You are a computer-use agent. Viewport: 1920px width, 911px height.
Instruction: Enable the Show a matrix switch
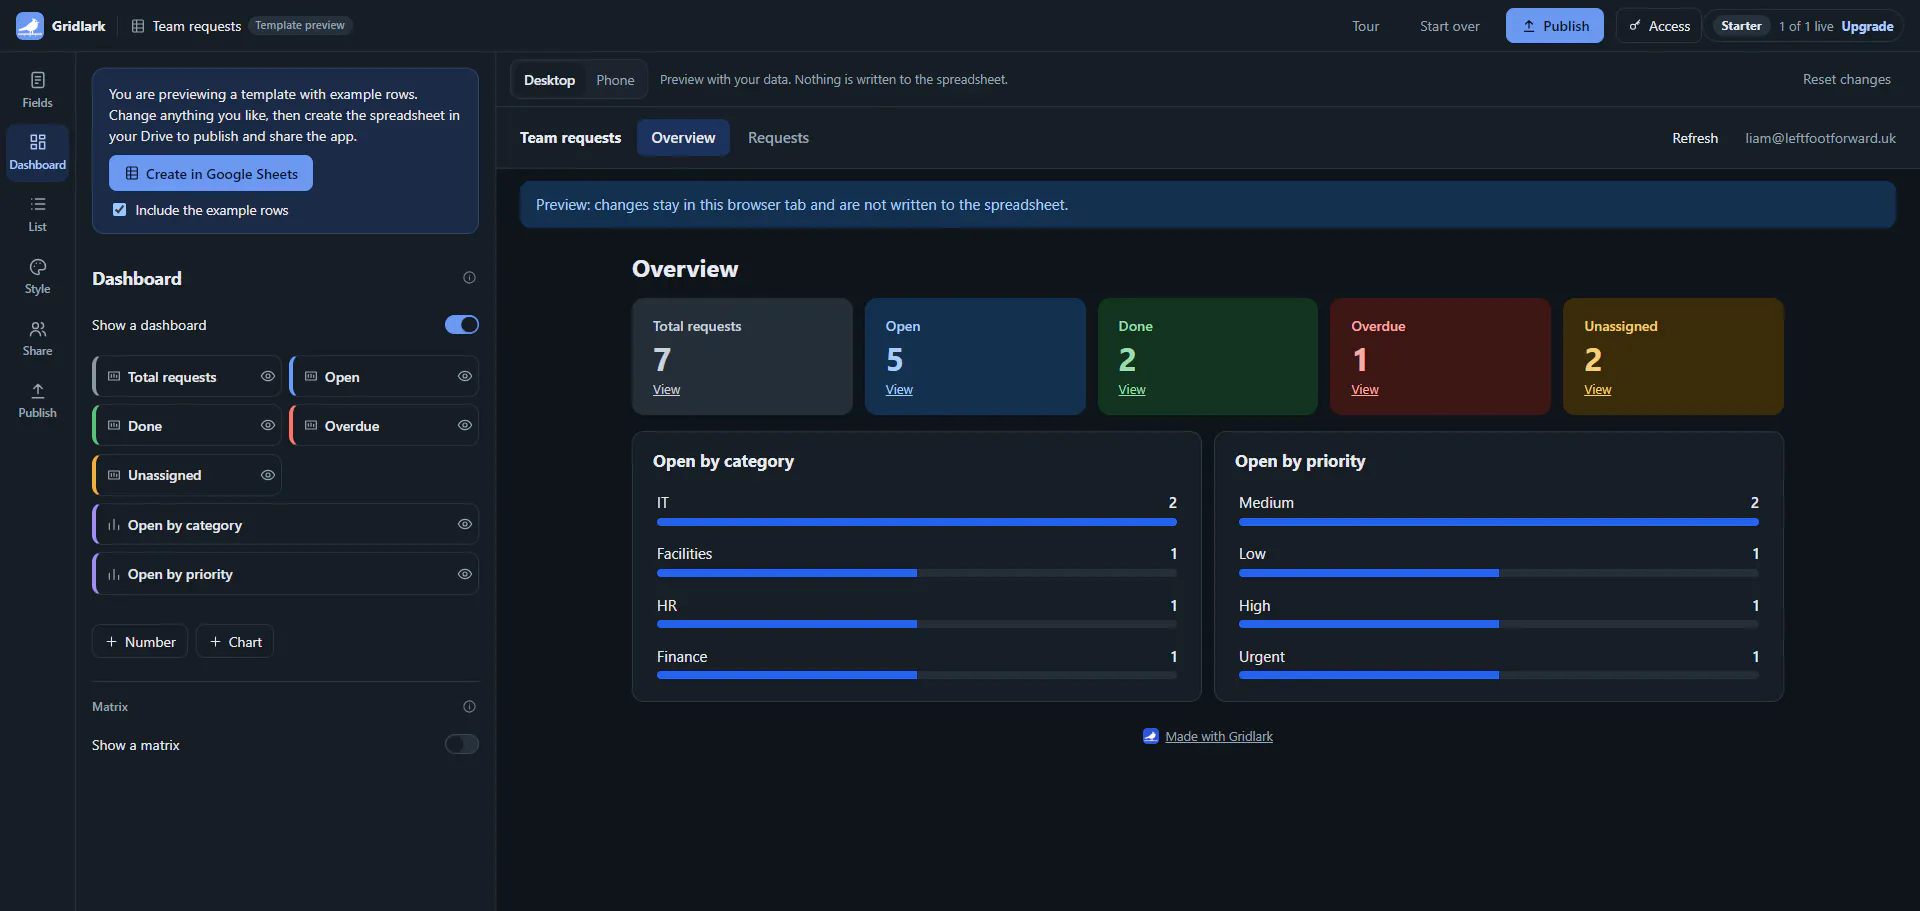pos(462,745)
